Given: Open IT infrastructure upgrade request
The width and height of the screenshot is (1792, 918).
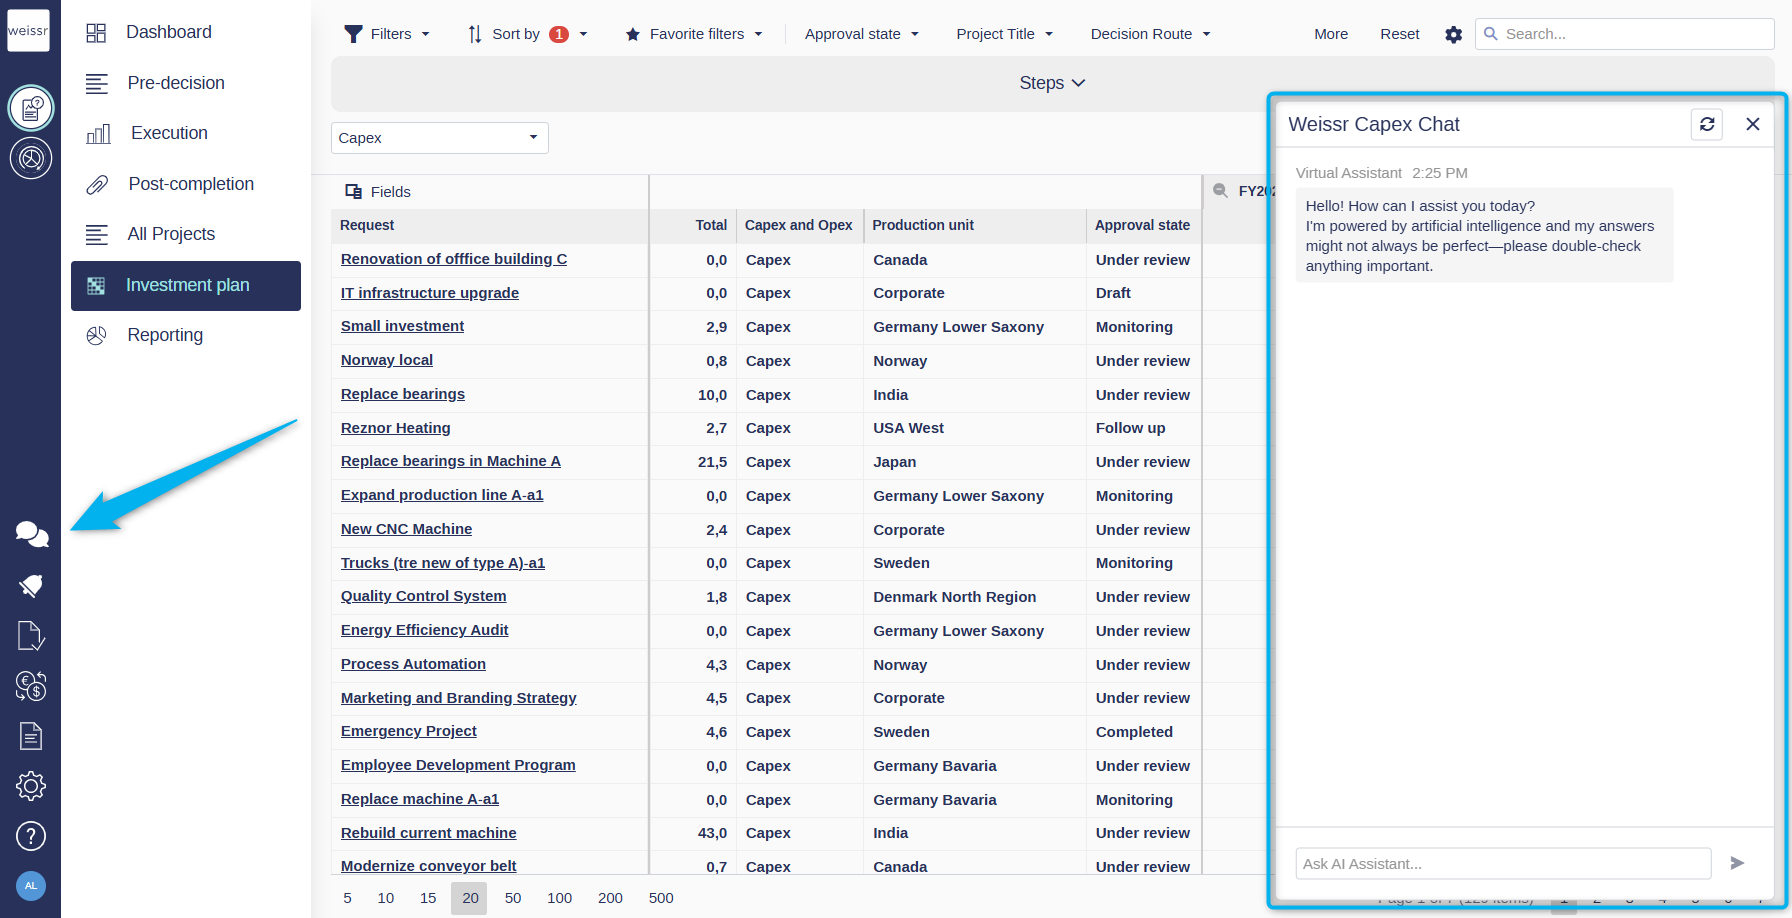Looking at the screenshot, I should tap(430, 293).
